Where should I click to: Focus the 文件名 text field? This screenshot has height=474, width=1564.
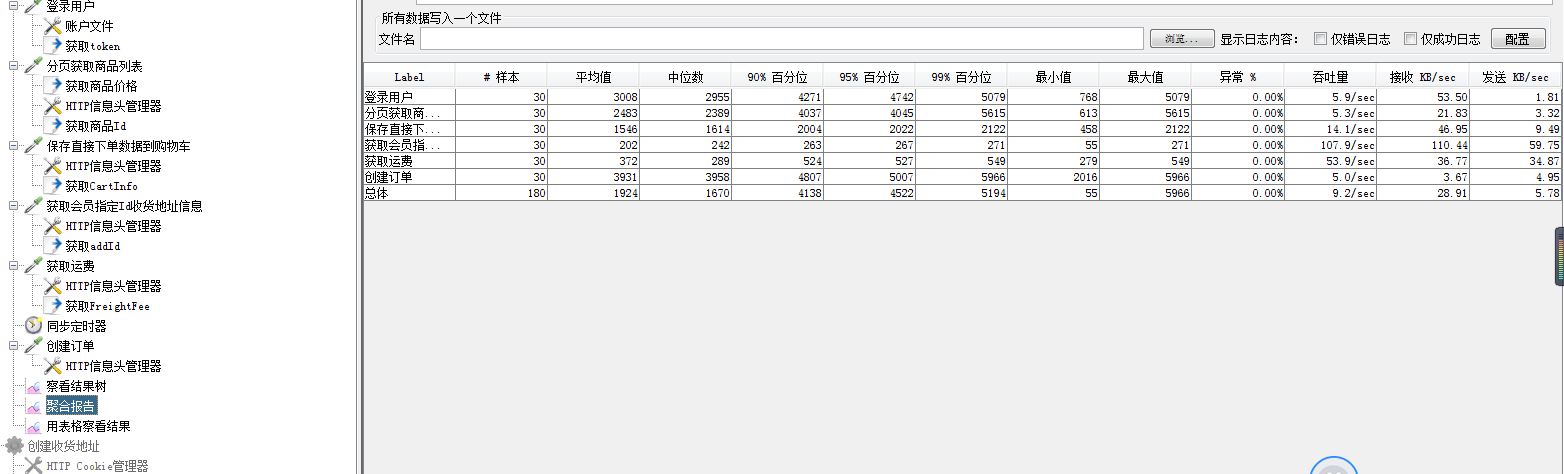coord(781,39)
